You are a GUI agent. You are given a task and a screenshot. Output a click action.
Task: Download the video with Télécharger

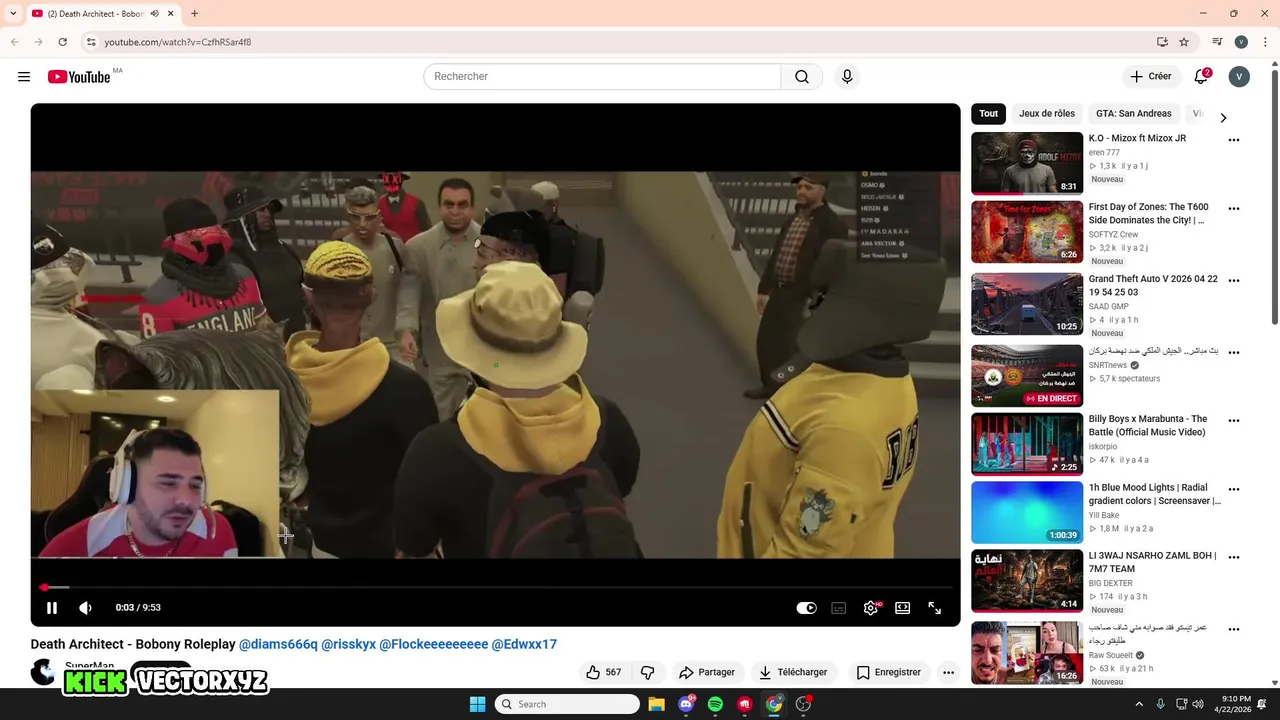tap(793, 672)
